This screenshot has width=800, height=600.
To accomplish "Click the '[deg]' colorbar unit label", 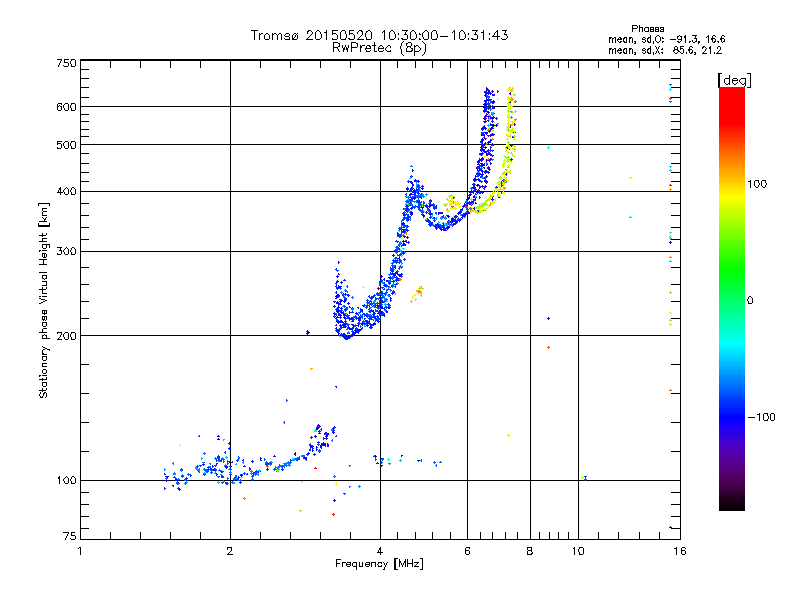I will pyautogui.click(x=734, y=80).
